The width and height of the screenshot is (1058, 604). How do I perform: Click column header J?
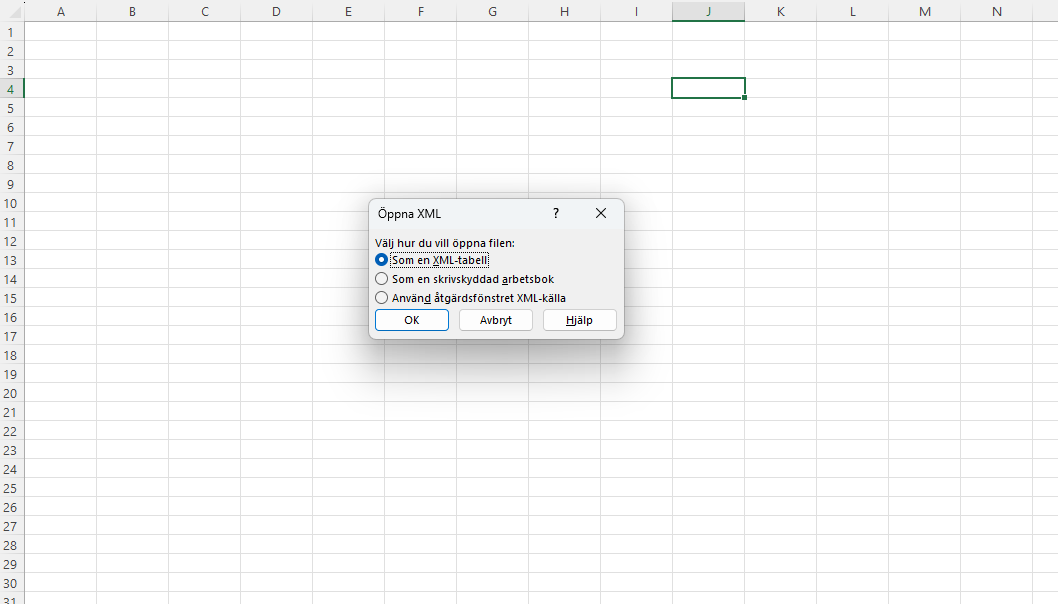point(708,11)
